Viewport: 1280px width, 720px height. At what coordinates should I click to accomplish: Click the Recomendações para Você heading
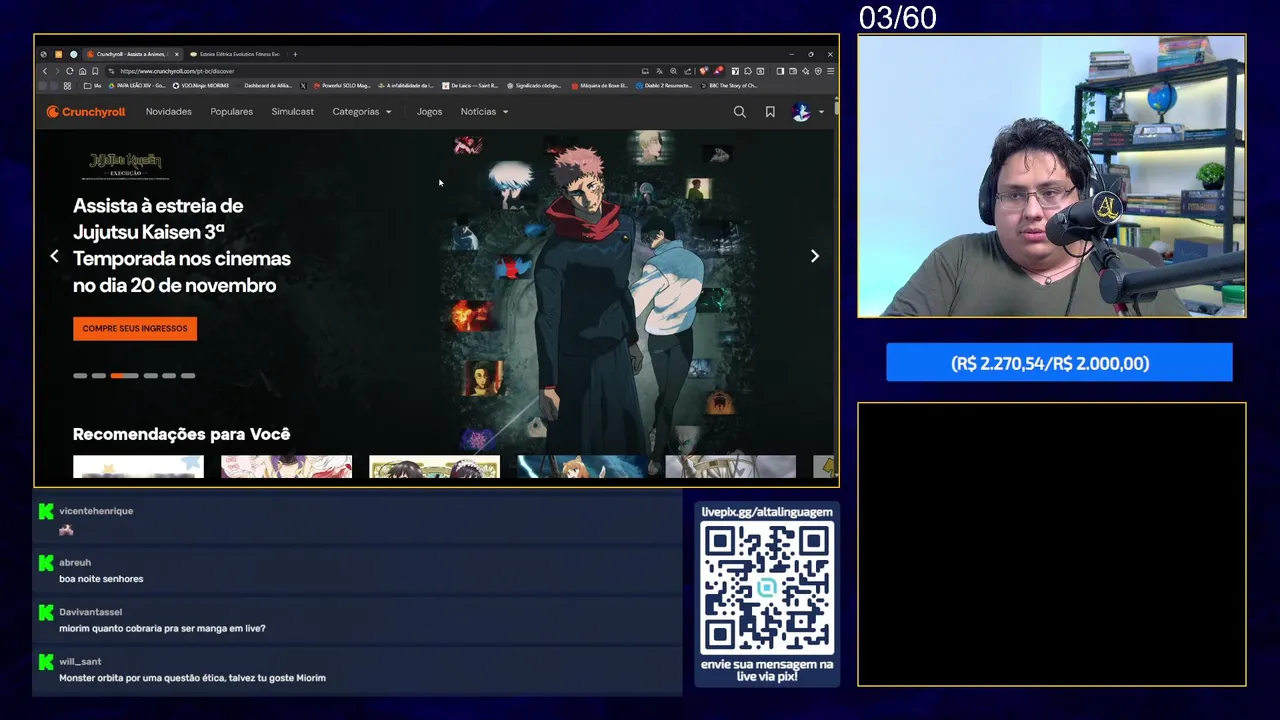(181, 434)
